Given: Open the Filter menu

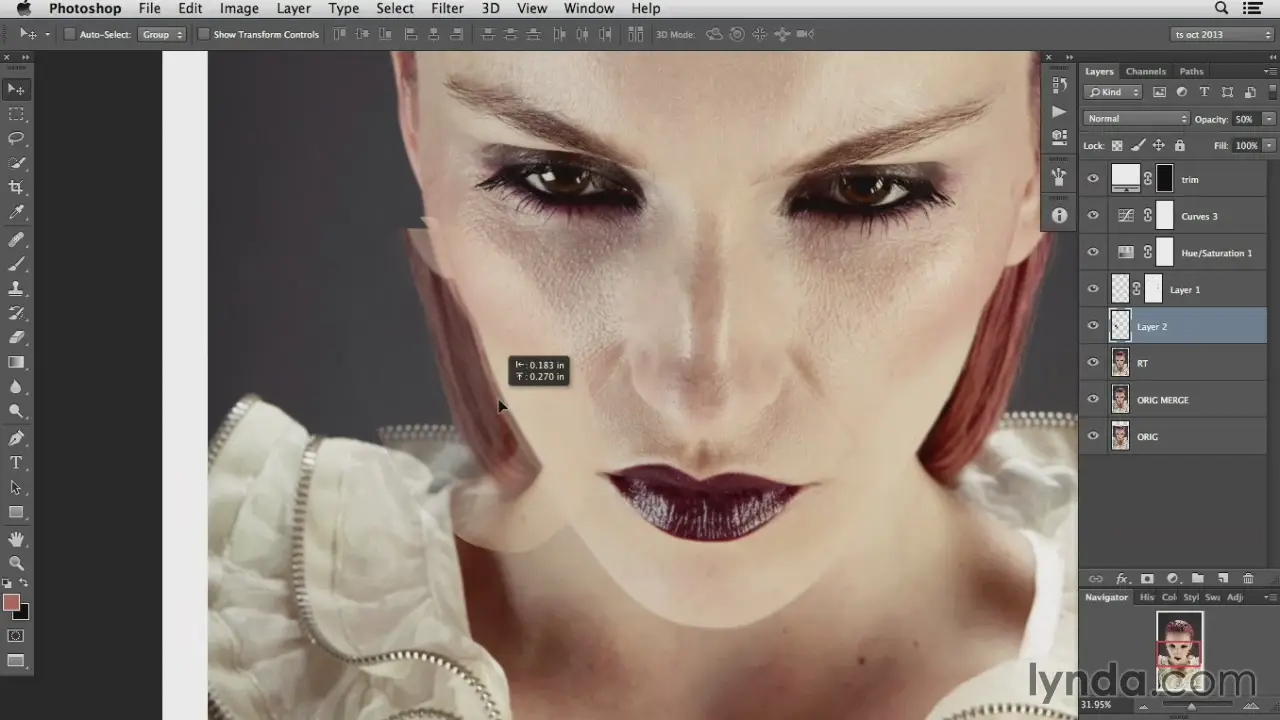Looking at the screenshot, I should (x=447, y=9).
